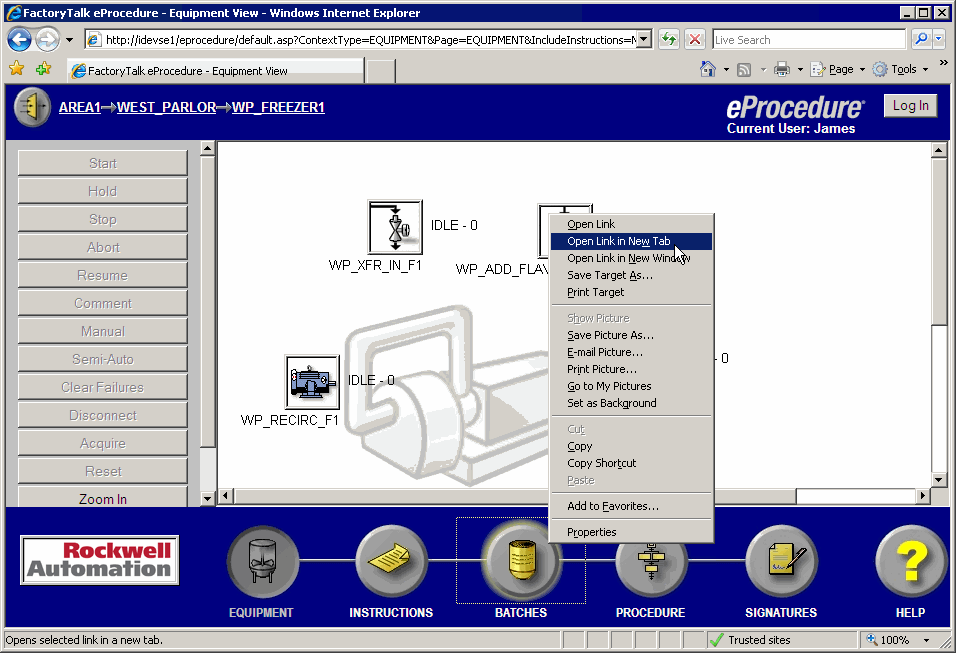Viewport: 956px width, 653px height.
Task: Open the Tools menu dropdown
Action: click(900, 70)
